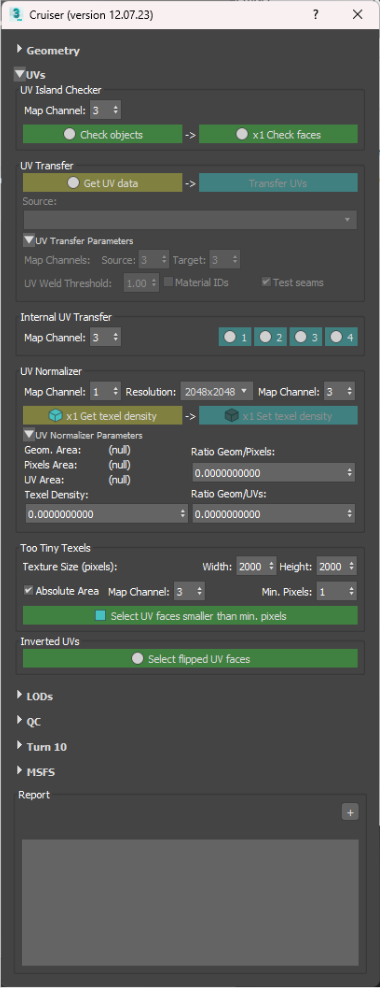This screenshot has width=380, height=991.
Task: Click Check objects button
Action: pyautogui.click(x=102, y=135)
